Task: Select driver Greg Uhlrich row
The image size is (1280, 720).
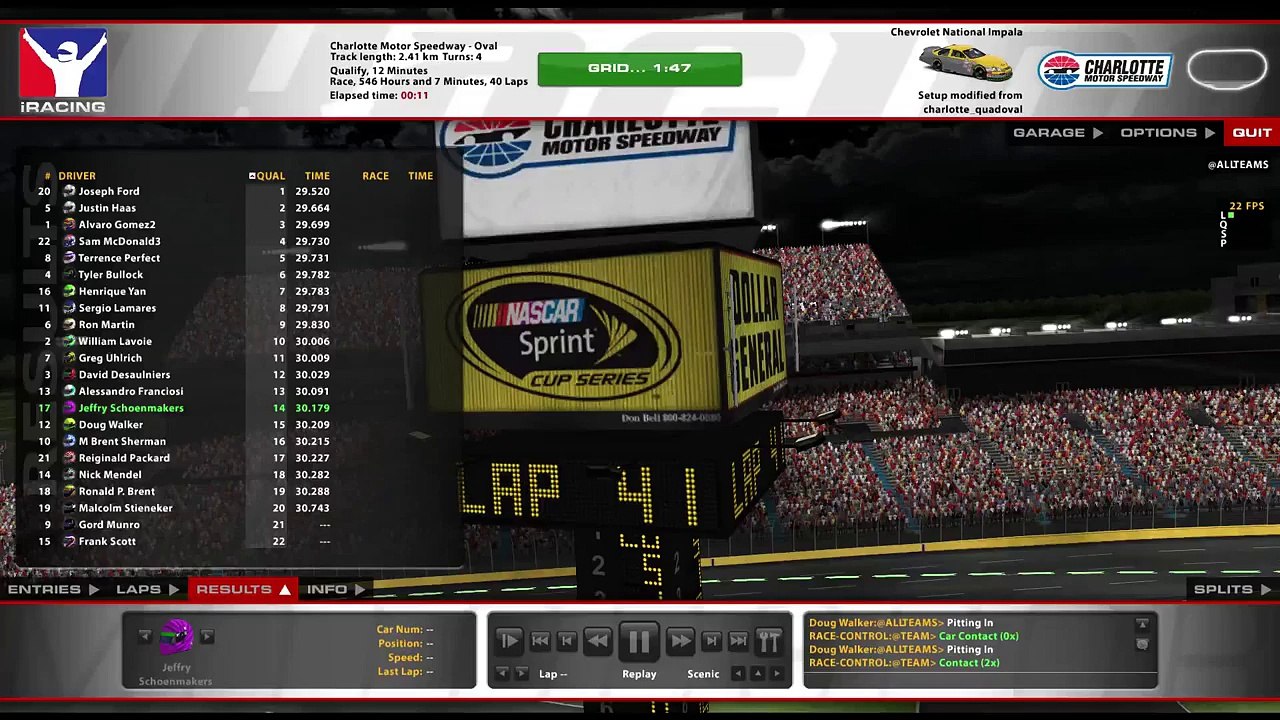Action: (x=185, y=358)
